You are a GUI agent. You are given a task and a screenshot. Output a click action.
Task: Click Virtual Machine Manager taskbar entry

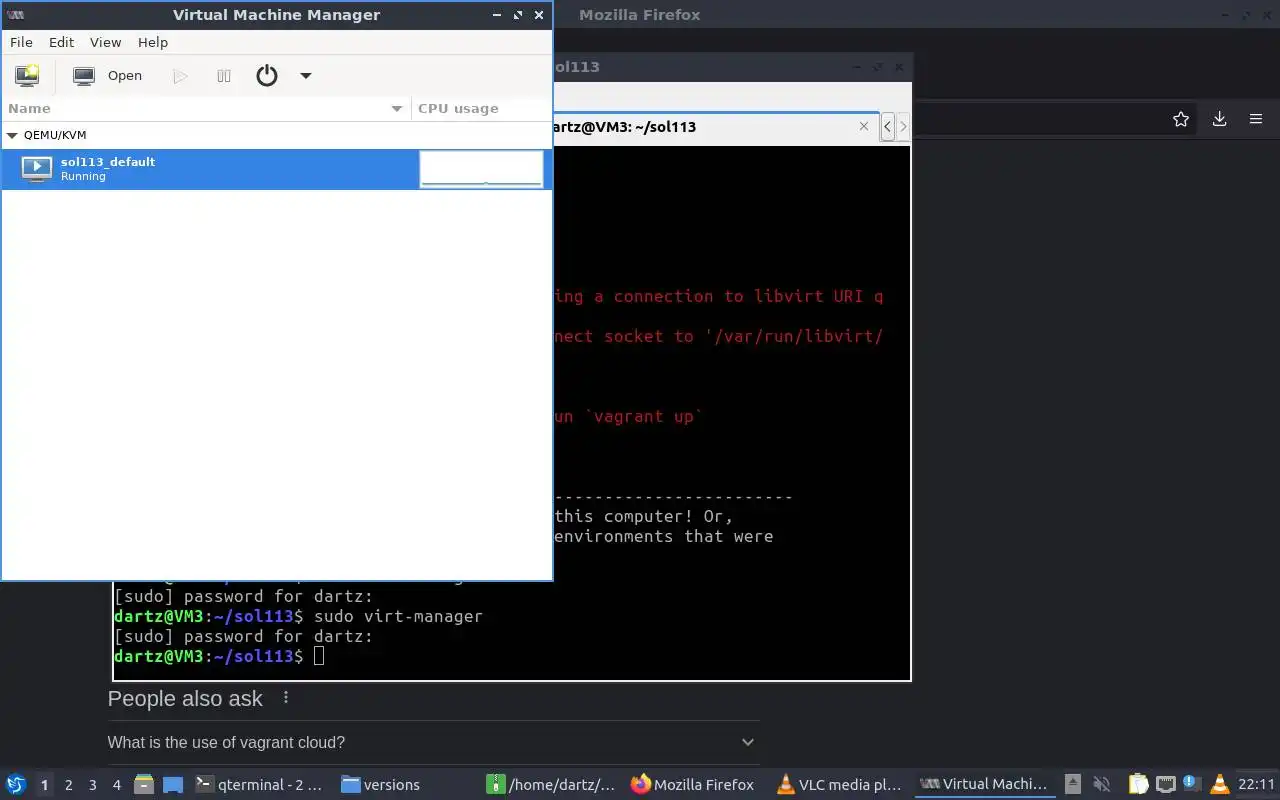click(x=985, y=785)
